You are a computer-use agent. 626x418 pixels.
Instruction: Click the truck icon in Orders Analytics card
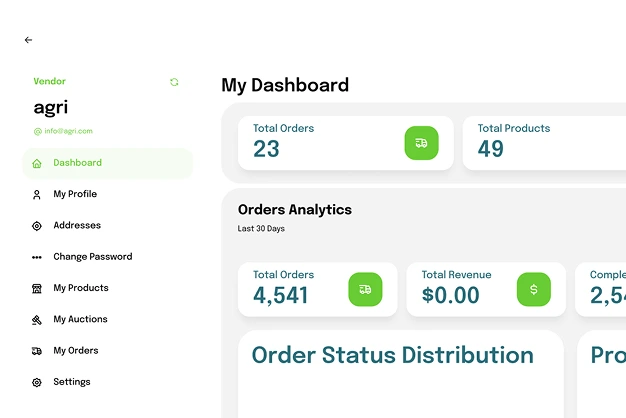[x=365, y=289]
